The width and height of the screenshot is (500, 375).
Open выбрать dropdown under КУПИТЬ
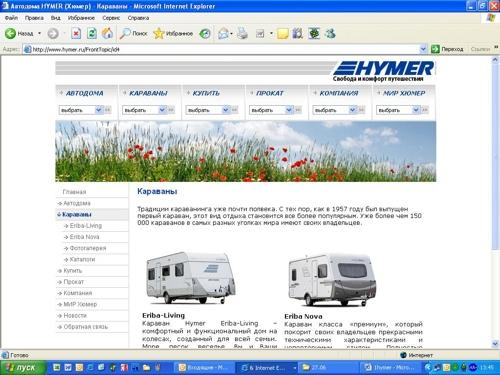pyautogui.click(x=208, y=110)
